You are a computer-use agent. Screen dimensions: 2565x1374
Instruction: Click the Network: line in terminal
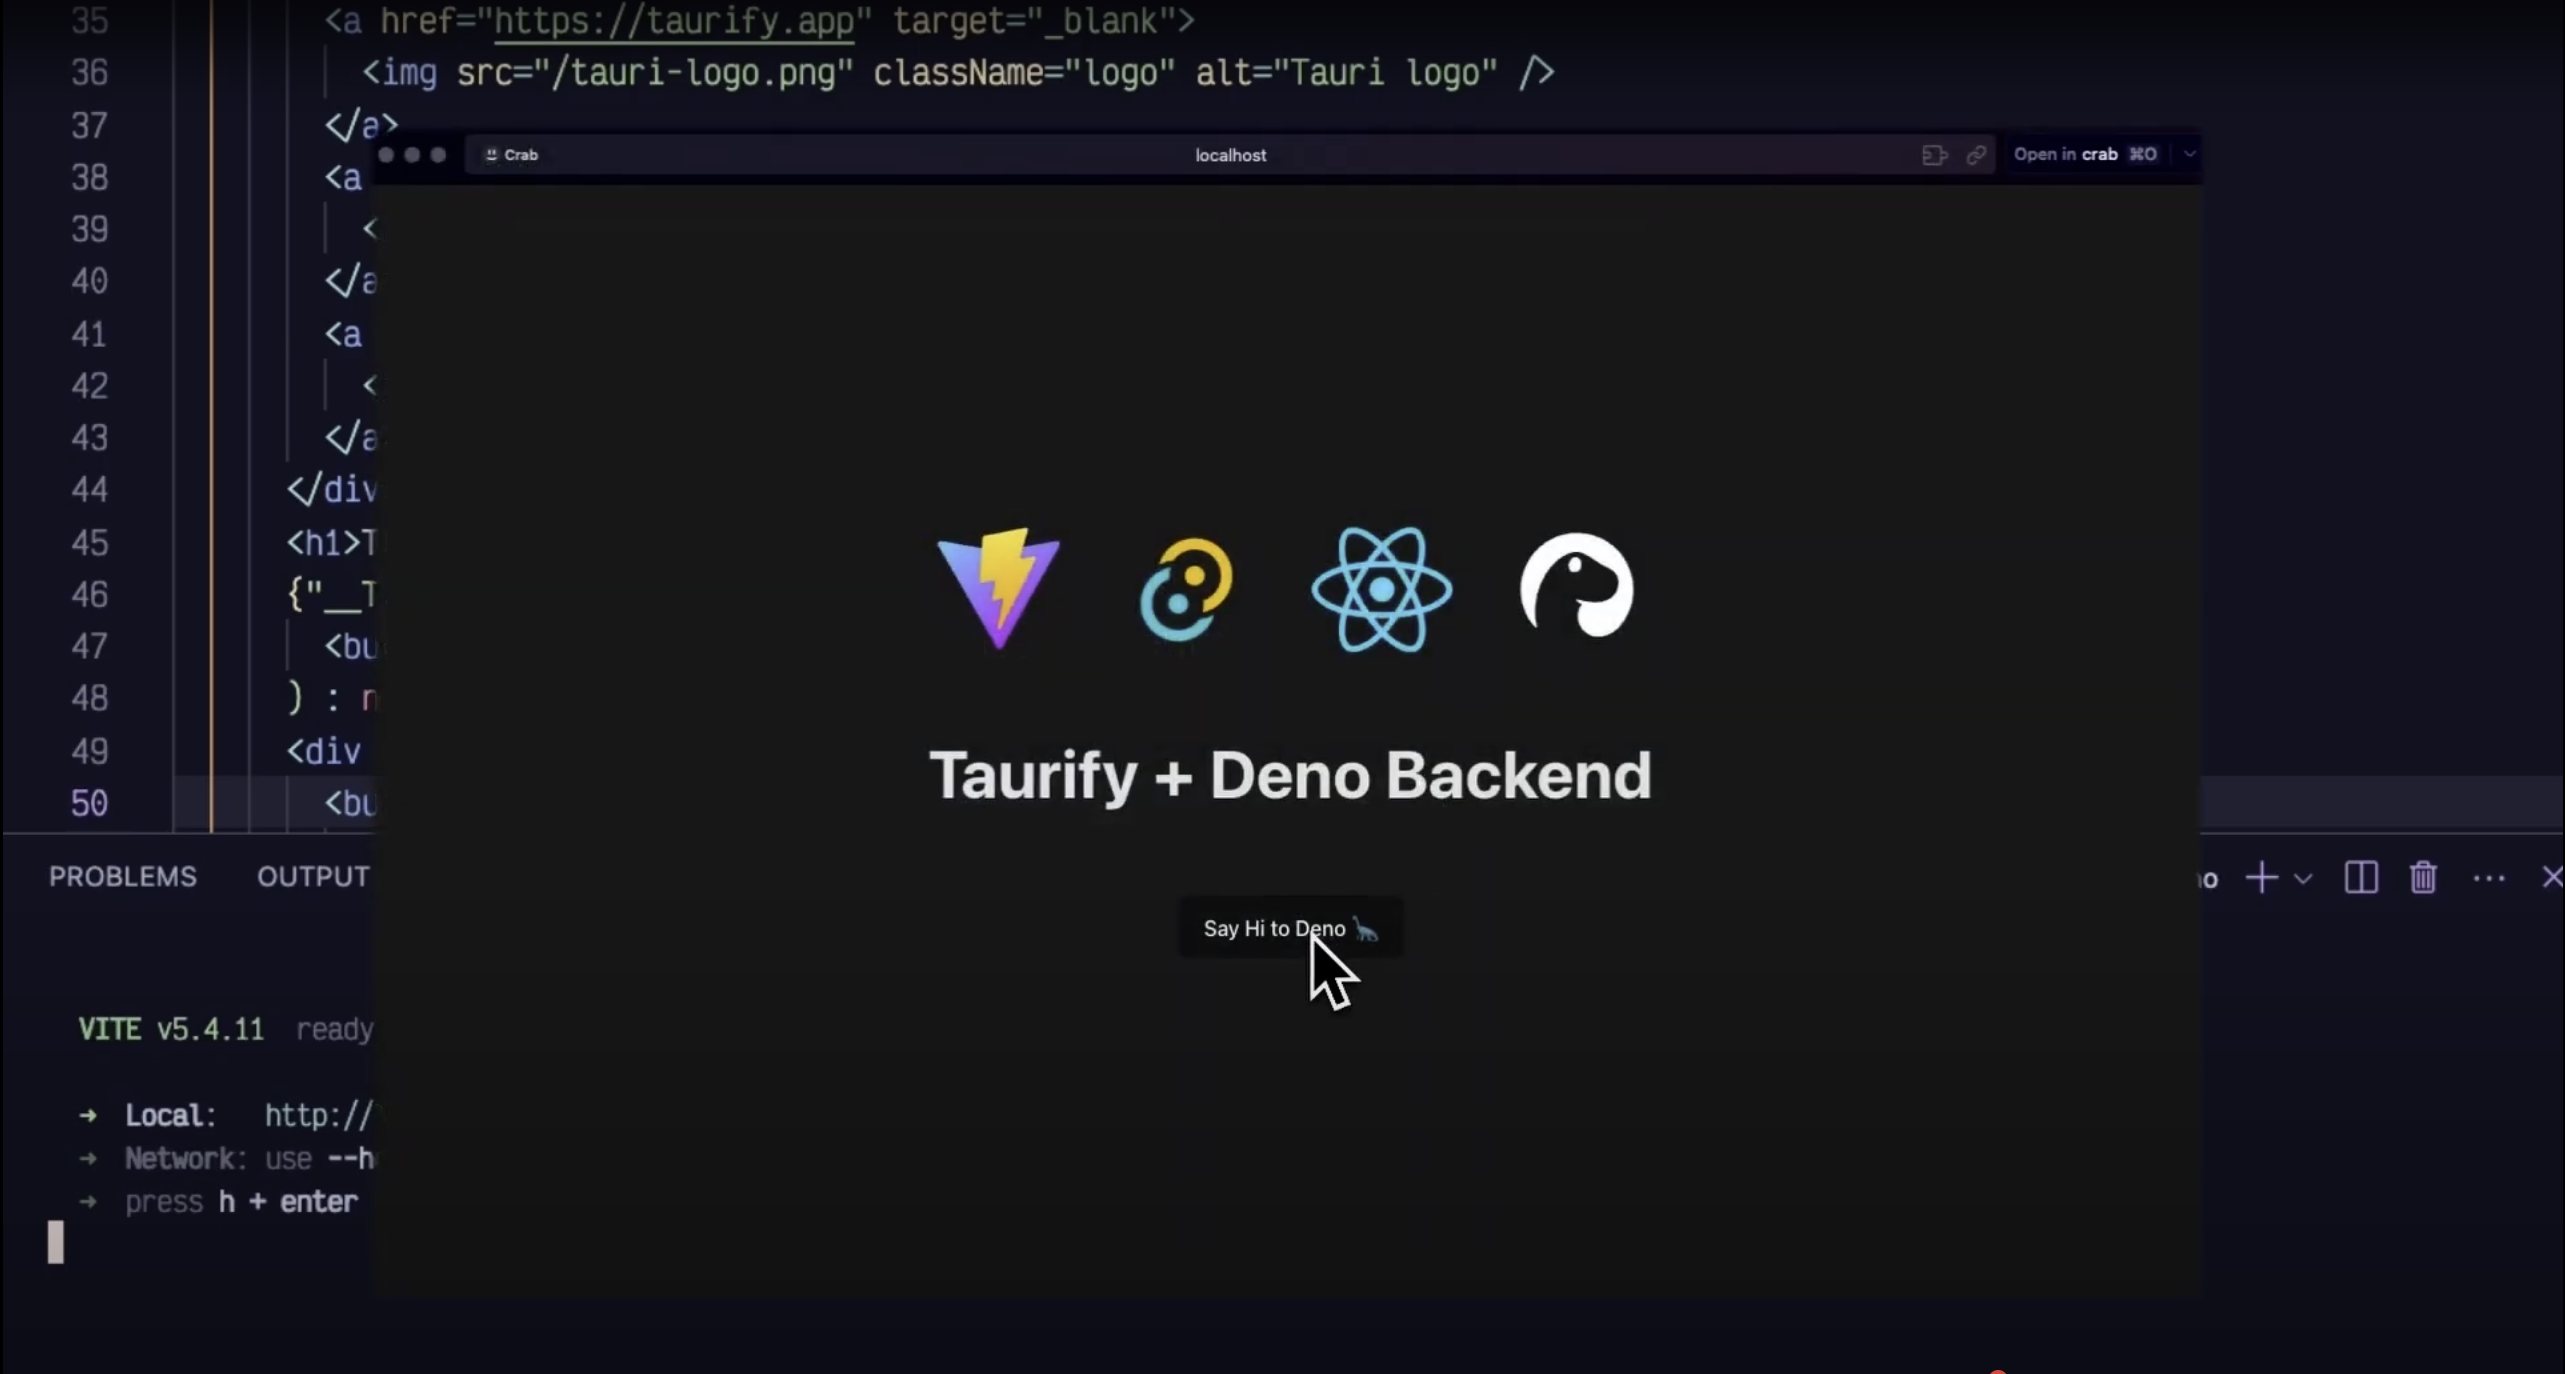tap(225, 1158)
